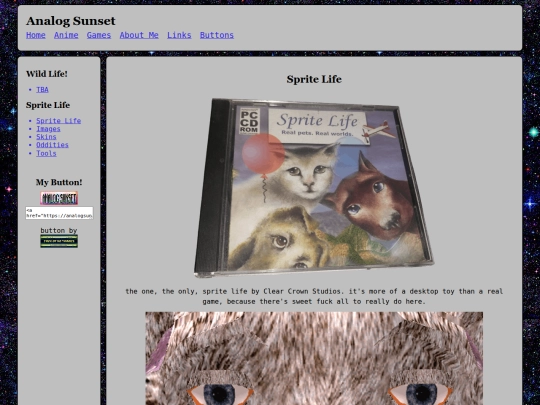Click the Analog Sunset site title

click(x=71, y=21)
